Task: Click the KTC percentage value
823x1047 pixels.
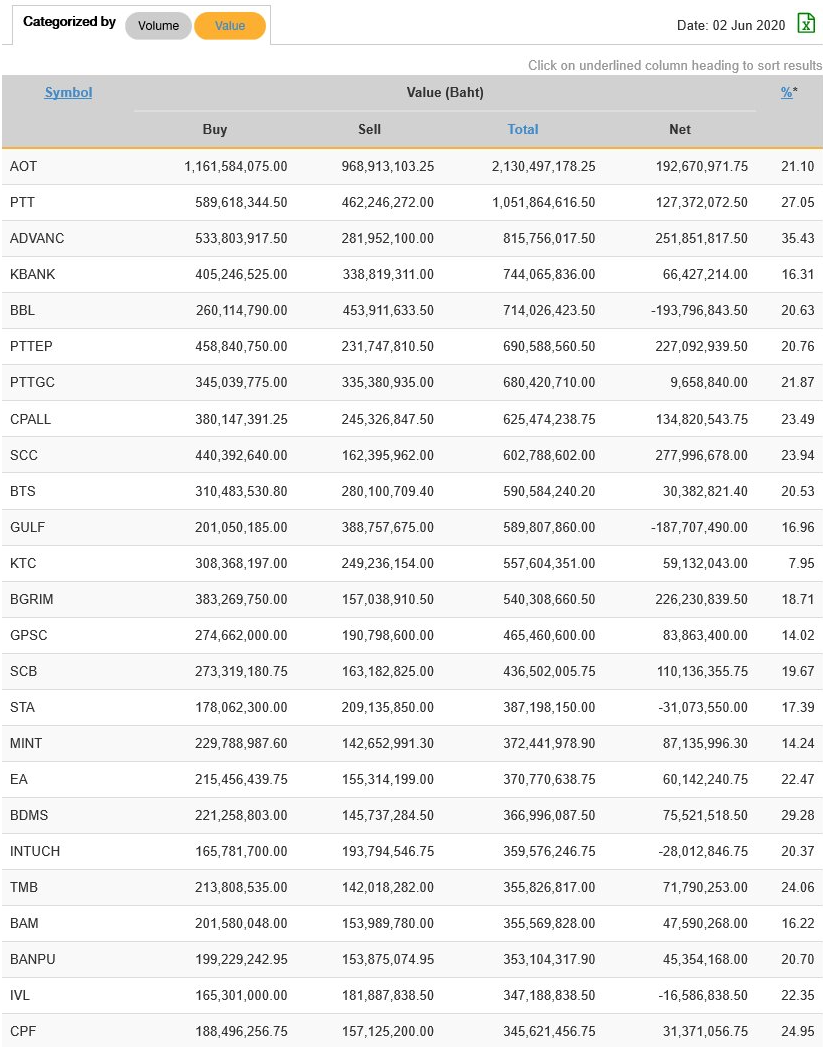Action: [801, 563]
